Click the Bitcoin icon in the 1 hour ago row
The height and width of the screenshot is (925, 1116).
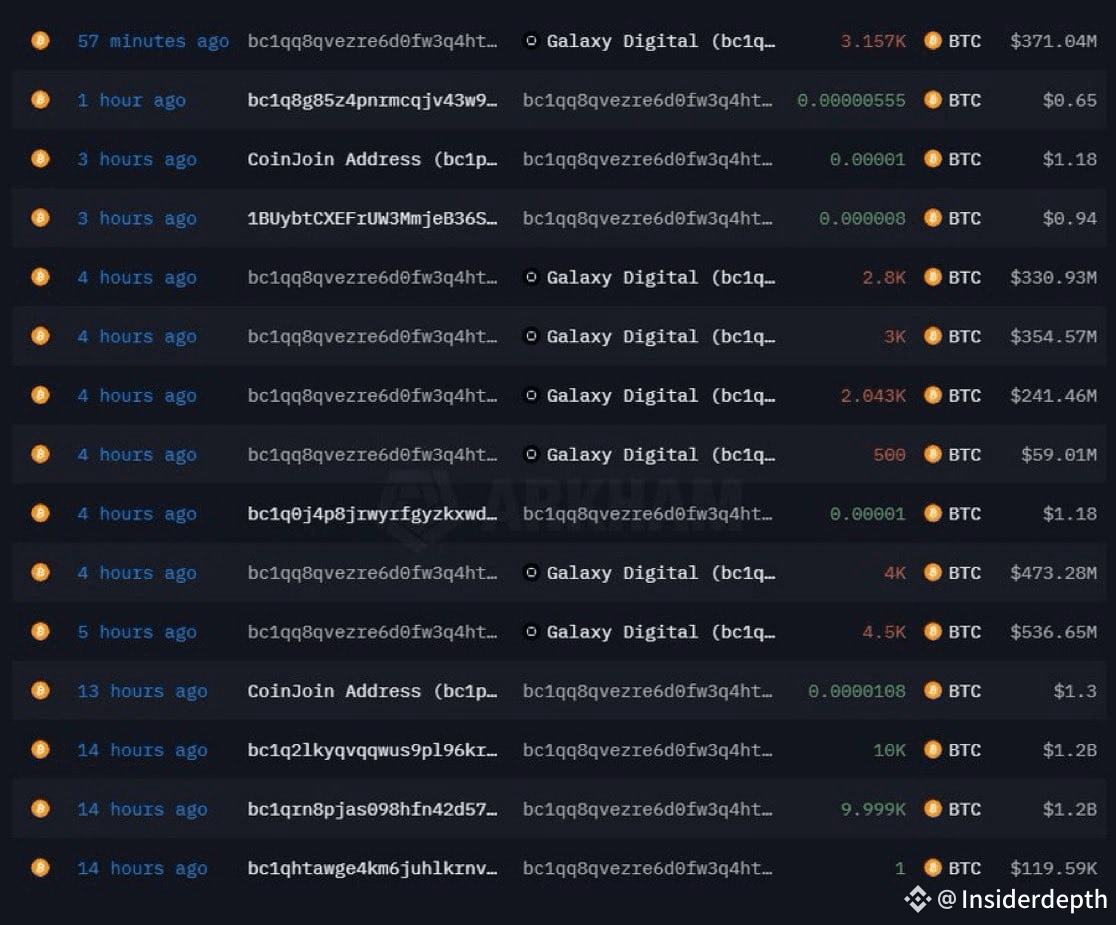pos(41,100)
